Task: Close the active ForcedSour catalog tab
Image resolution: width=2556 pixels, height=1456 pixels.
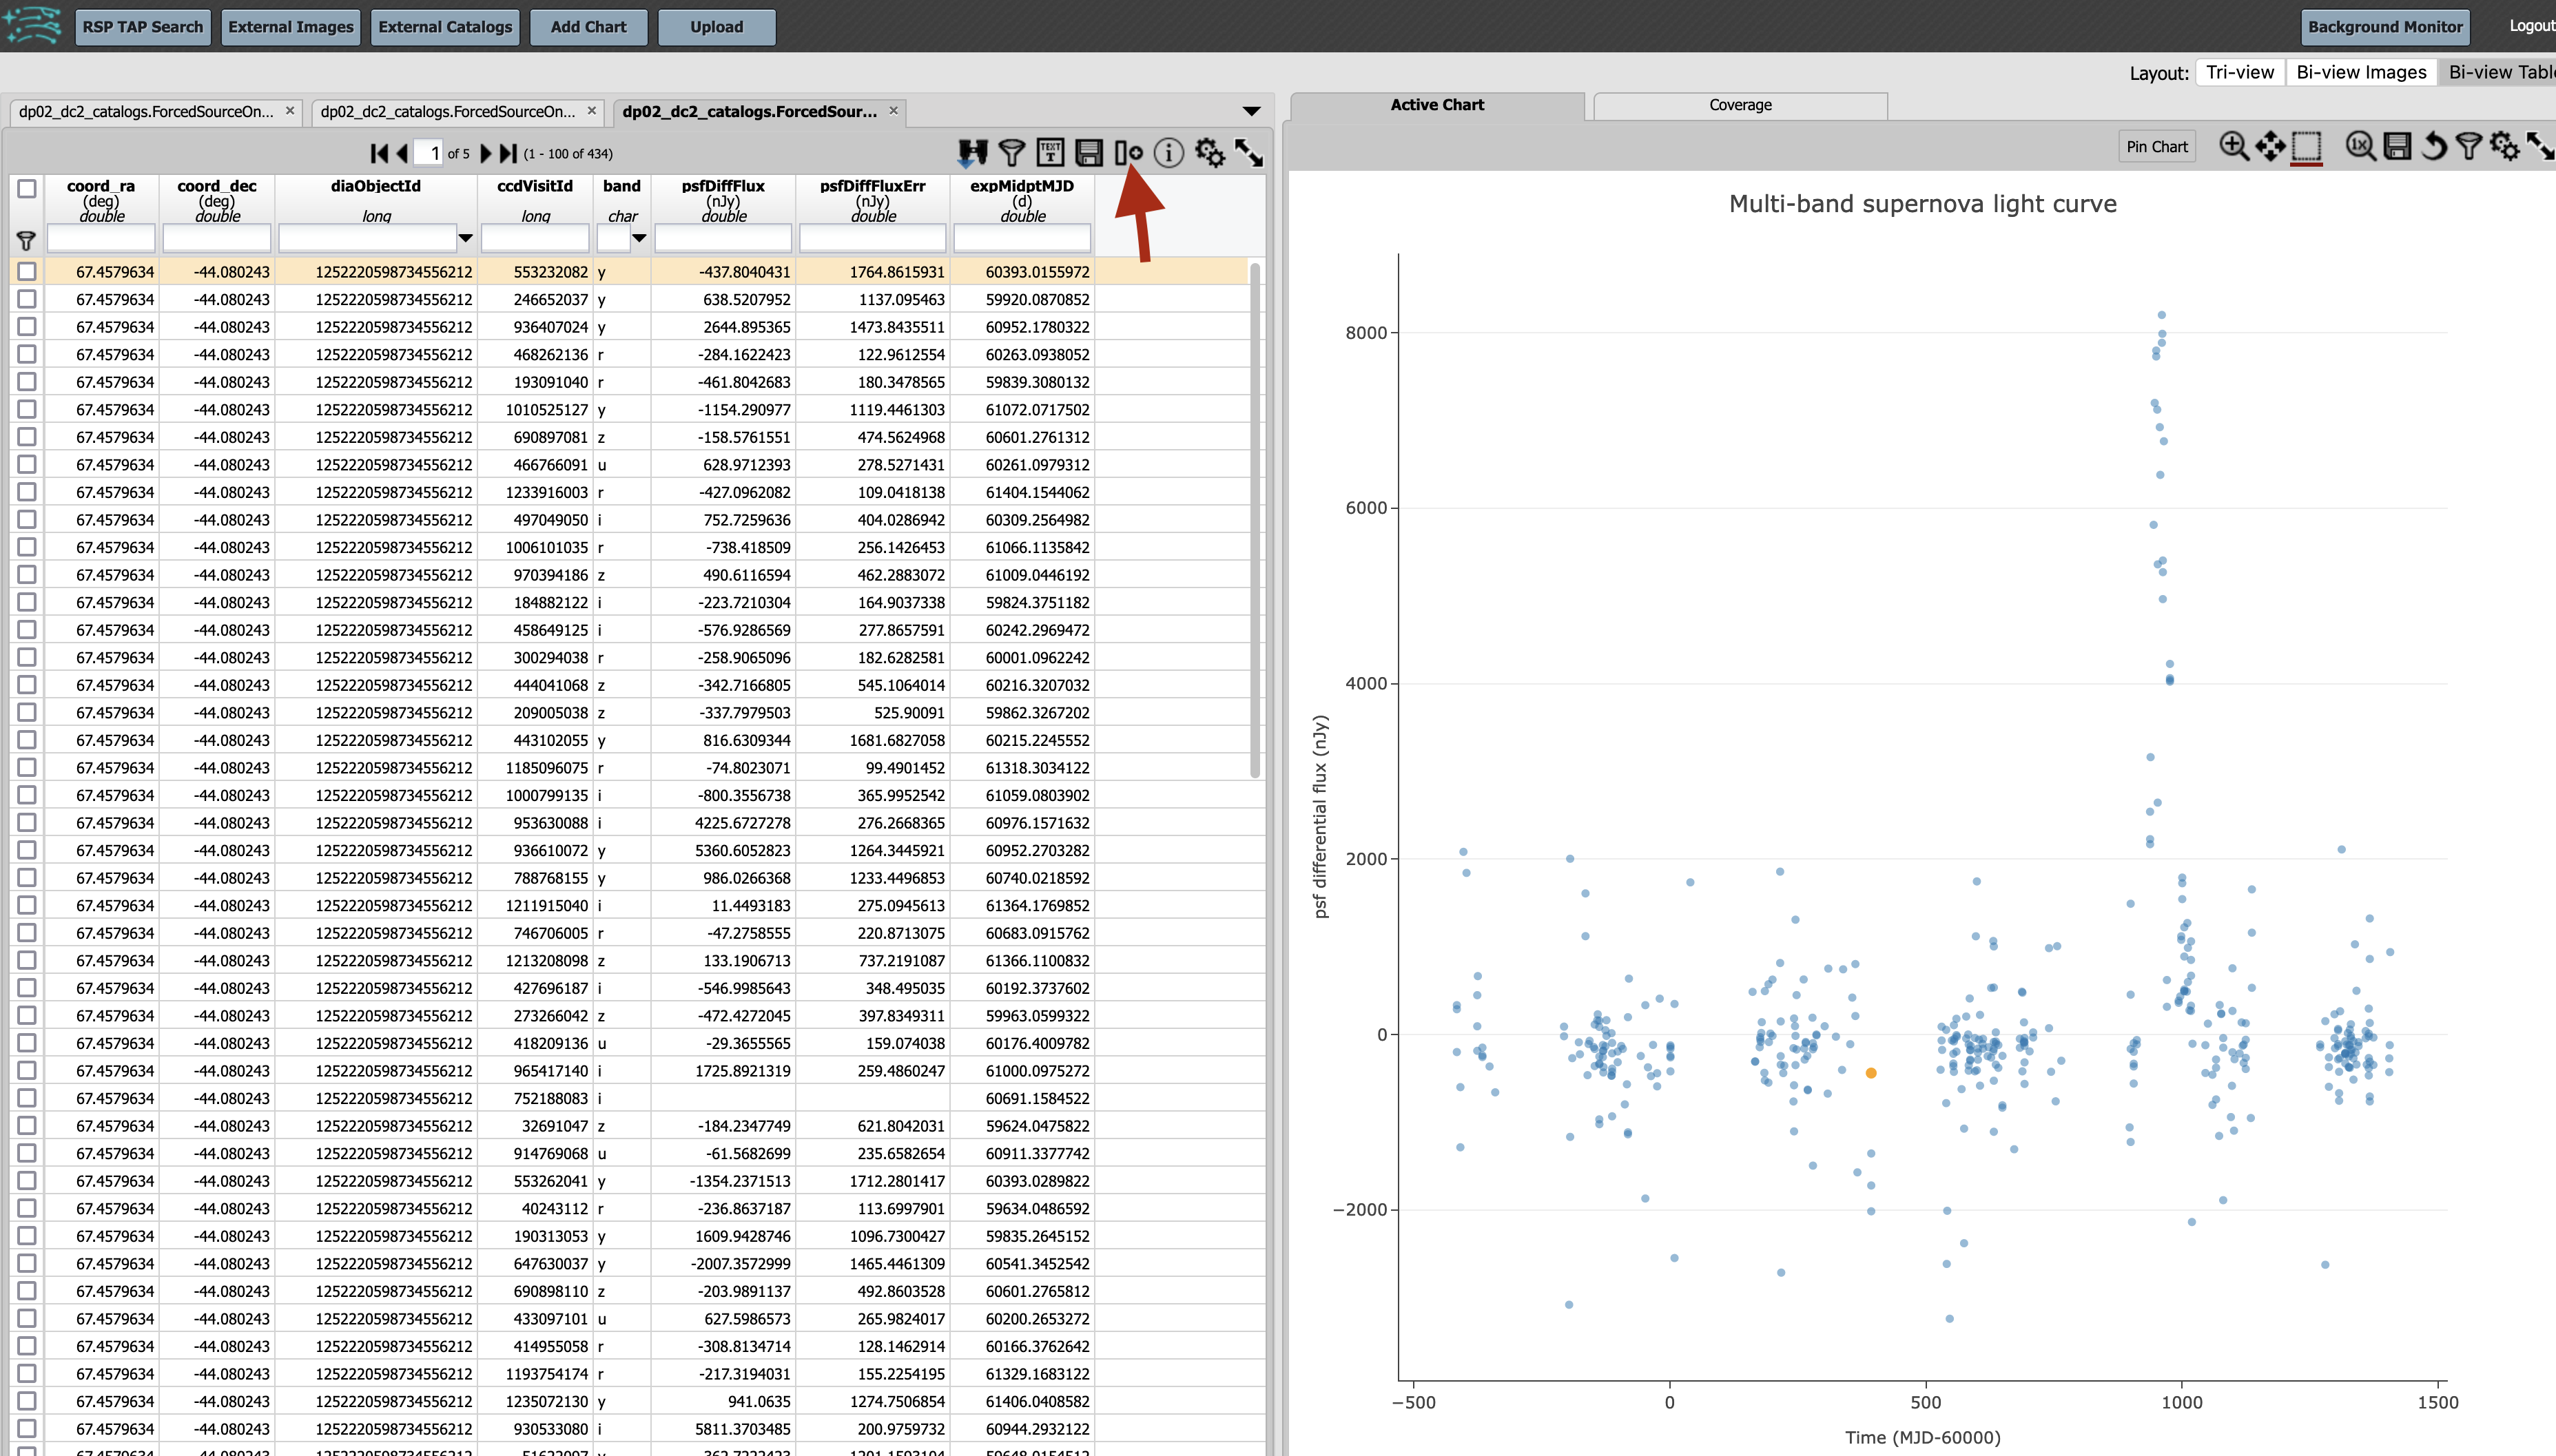Action: click(x=894, y=110)
